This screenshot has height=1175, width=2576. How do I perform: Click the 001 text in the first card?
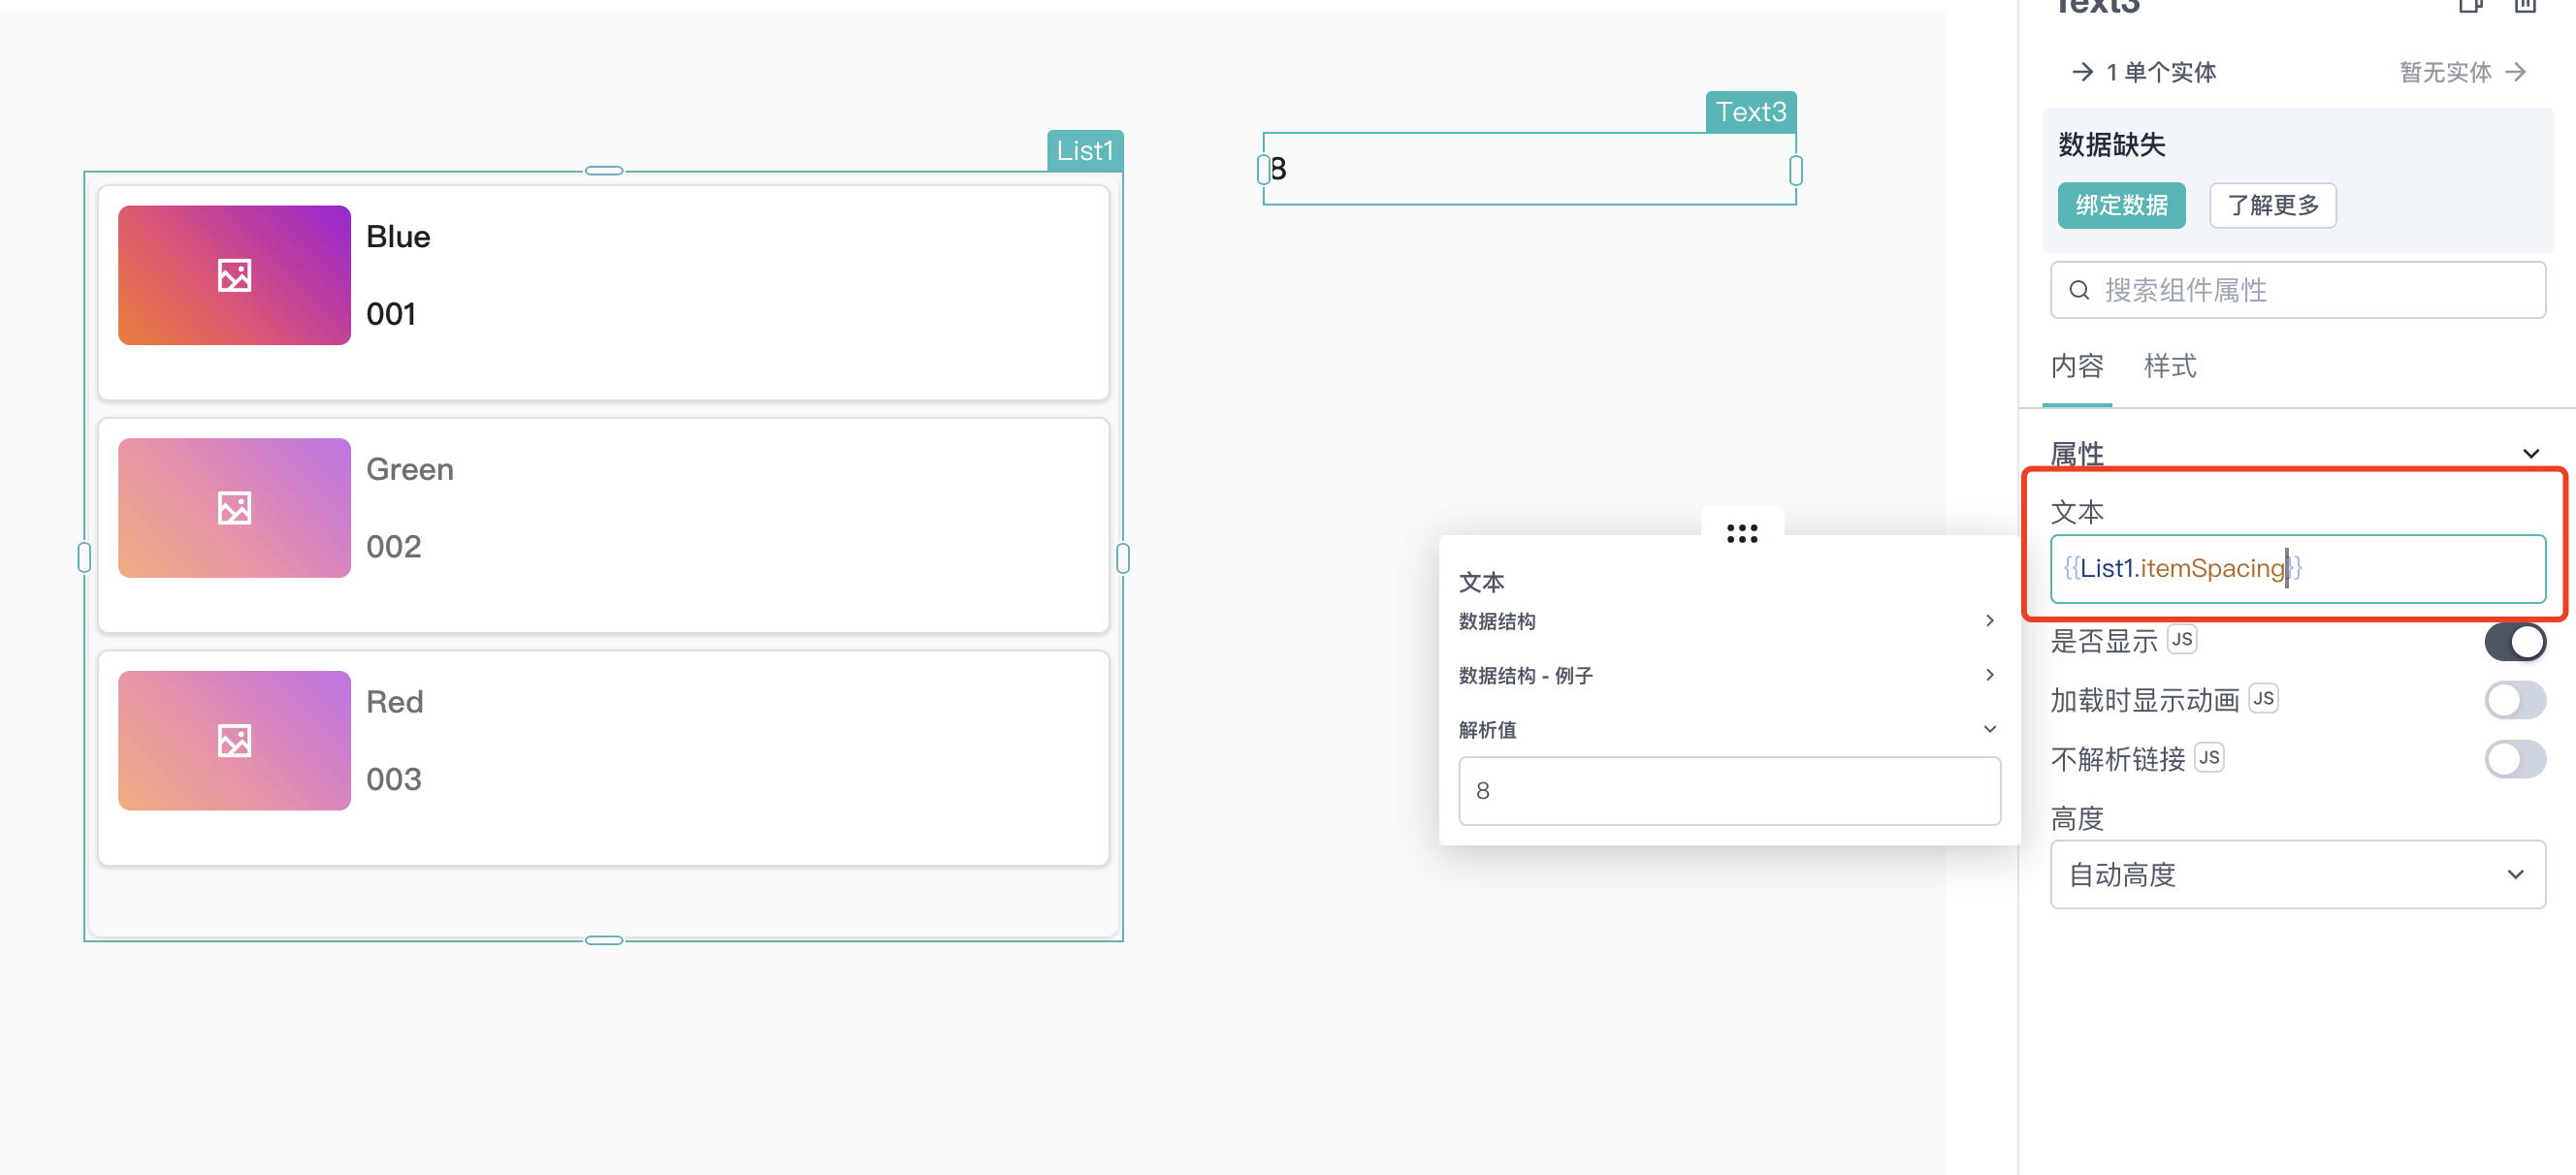point(391,315)
